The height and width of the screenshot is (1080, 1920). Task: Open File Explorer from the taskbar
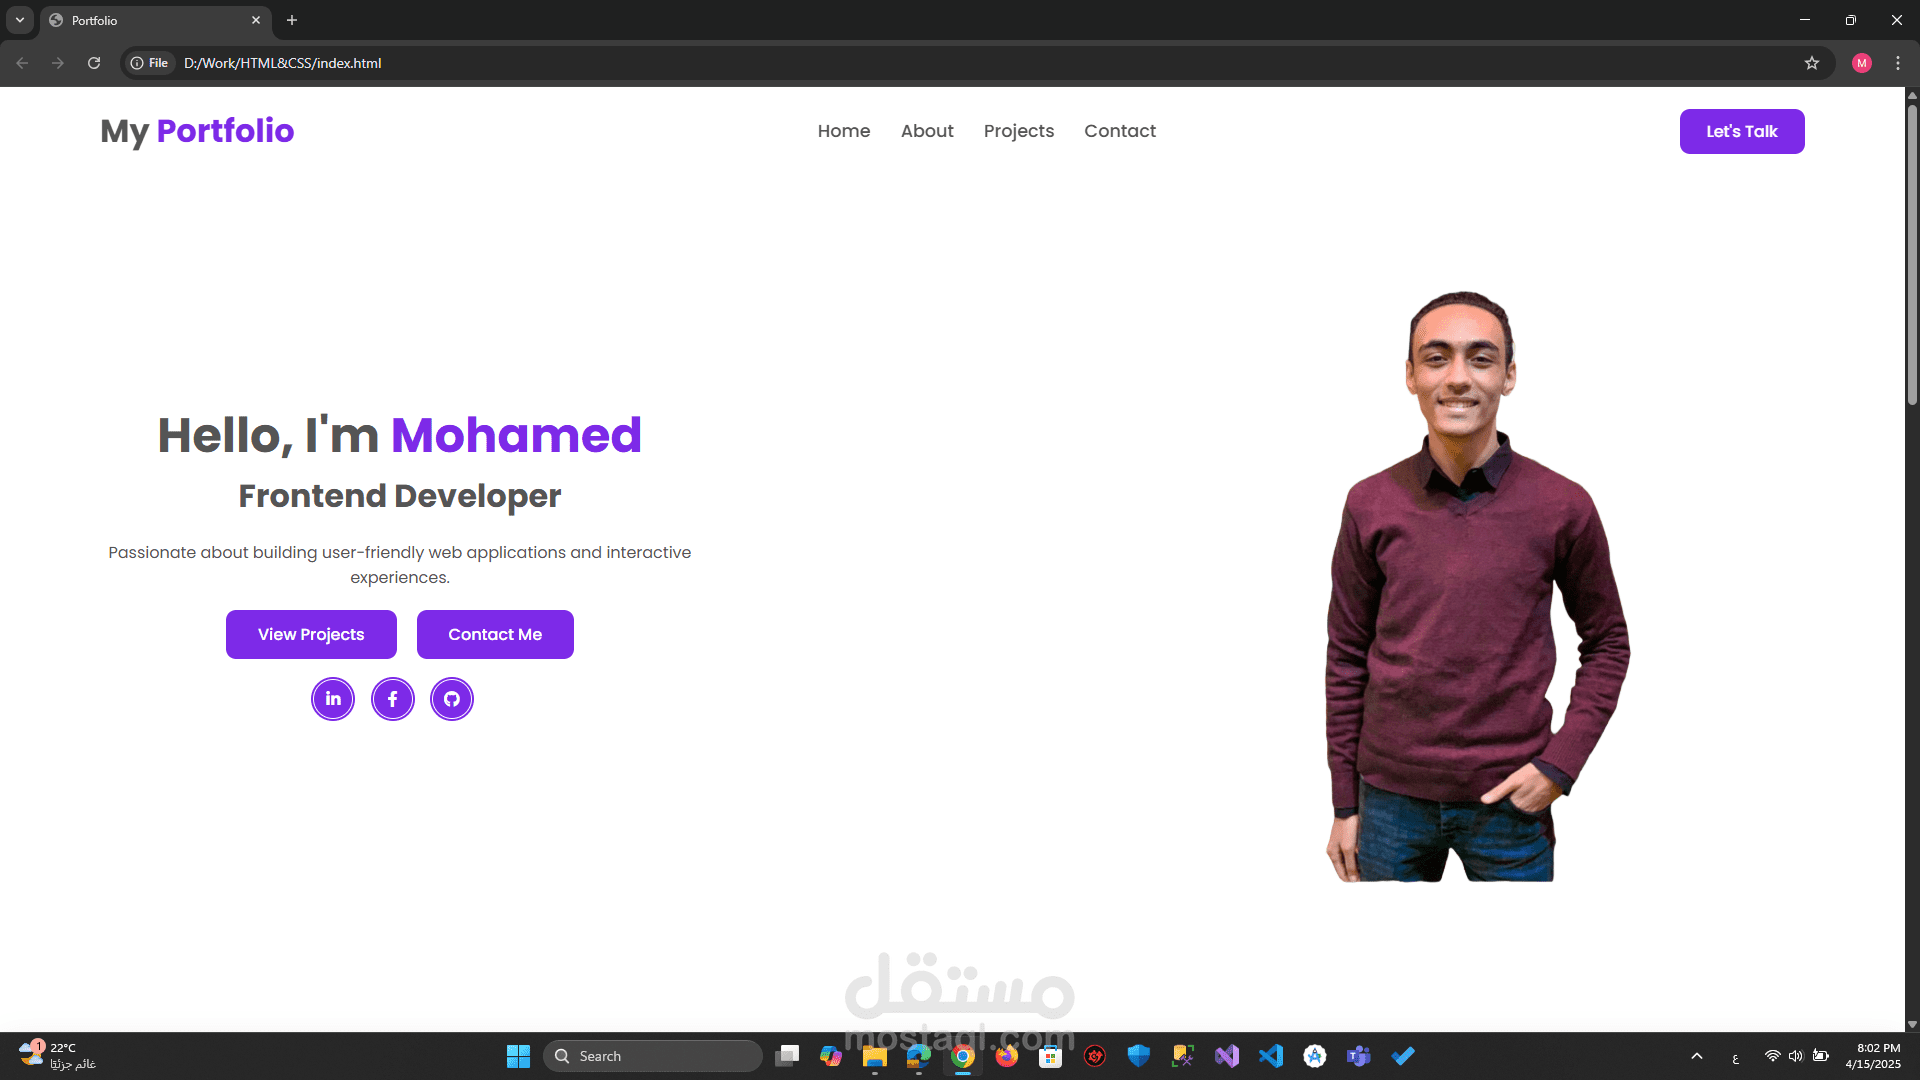(x=875, y=1056)
